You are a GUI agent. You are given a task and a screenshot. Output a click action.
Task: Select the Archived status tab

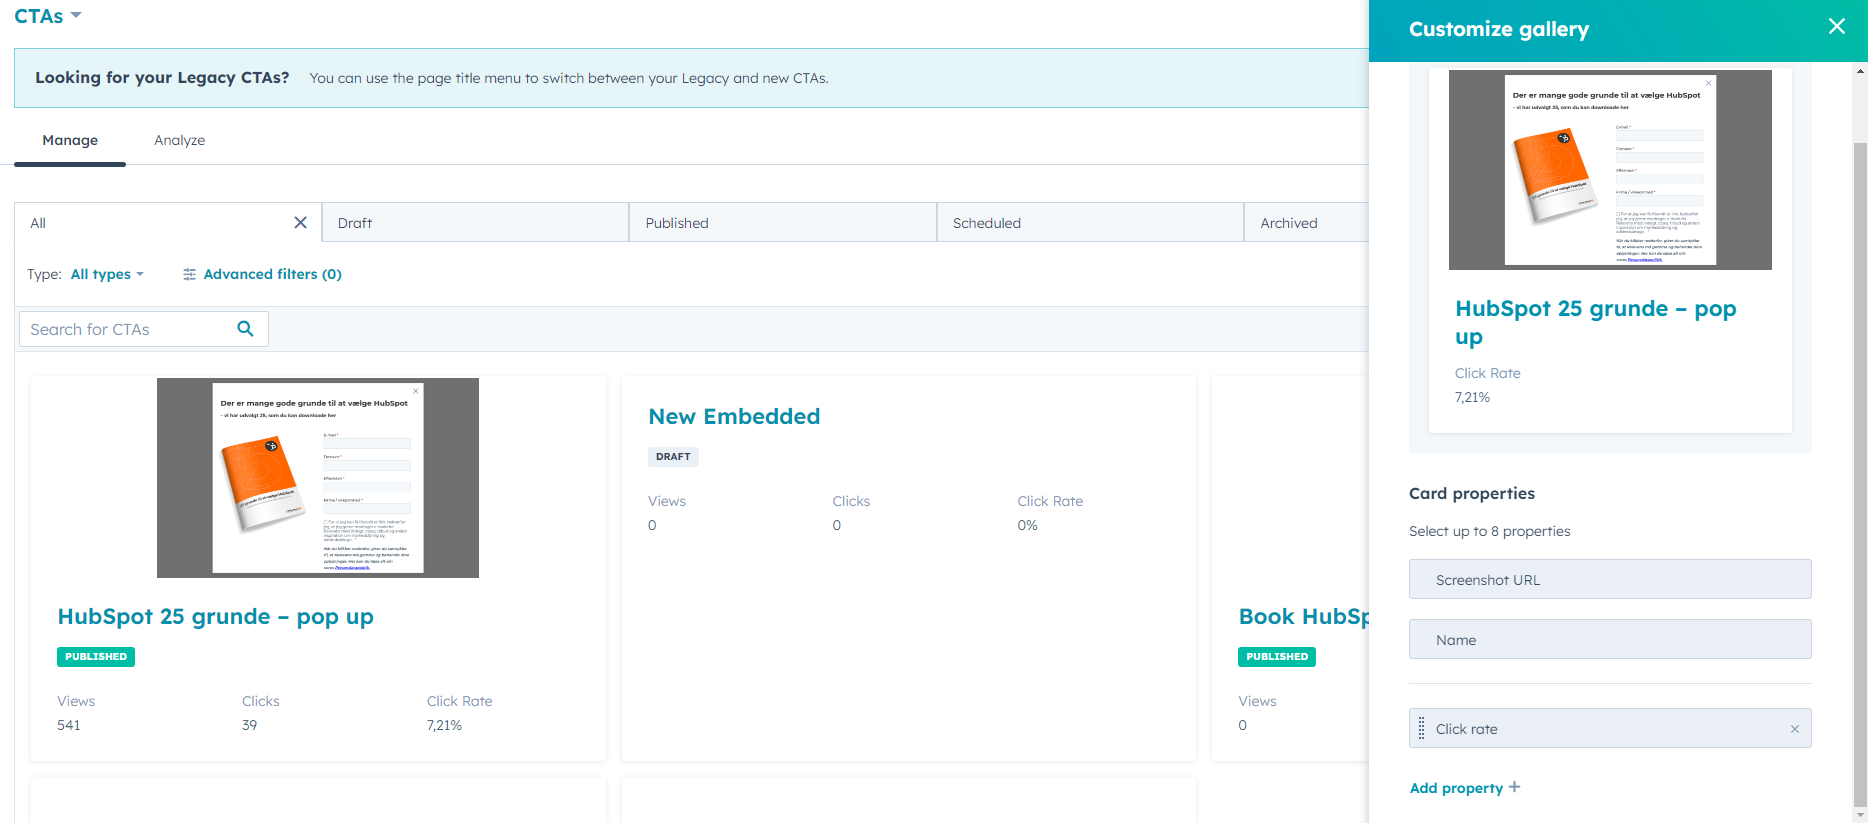[1306, 223]
